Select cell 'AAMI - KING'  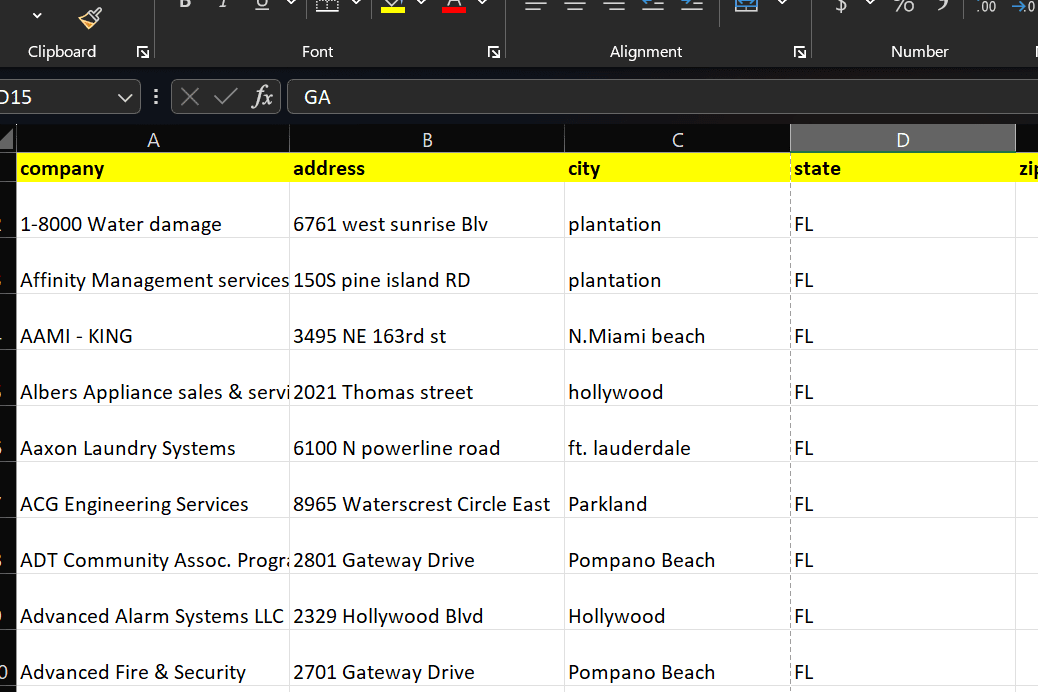[153, 322]
